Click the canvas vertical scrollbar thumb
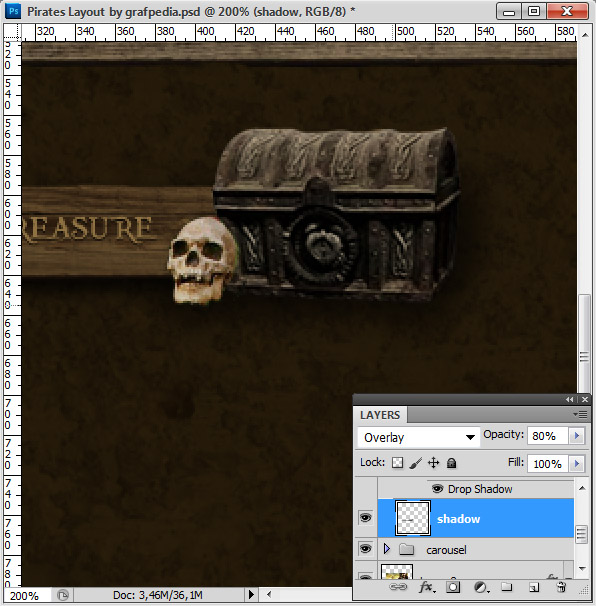The image size is (596, 606). pos(585,344)
